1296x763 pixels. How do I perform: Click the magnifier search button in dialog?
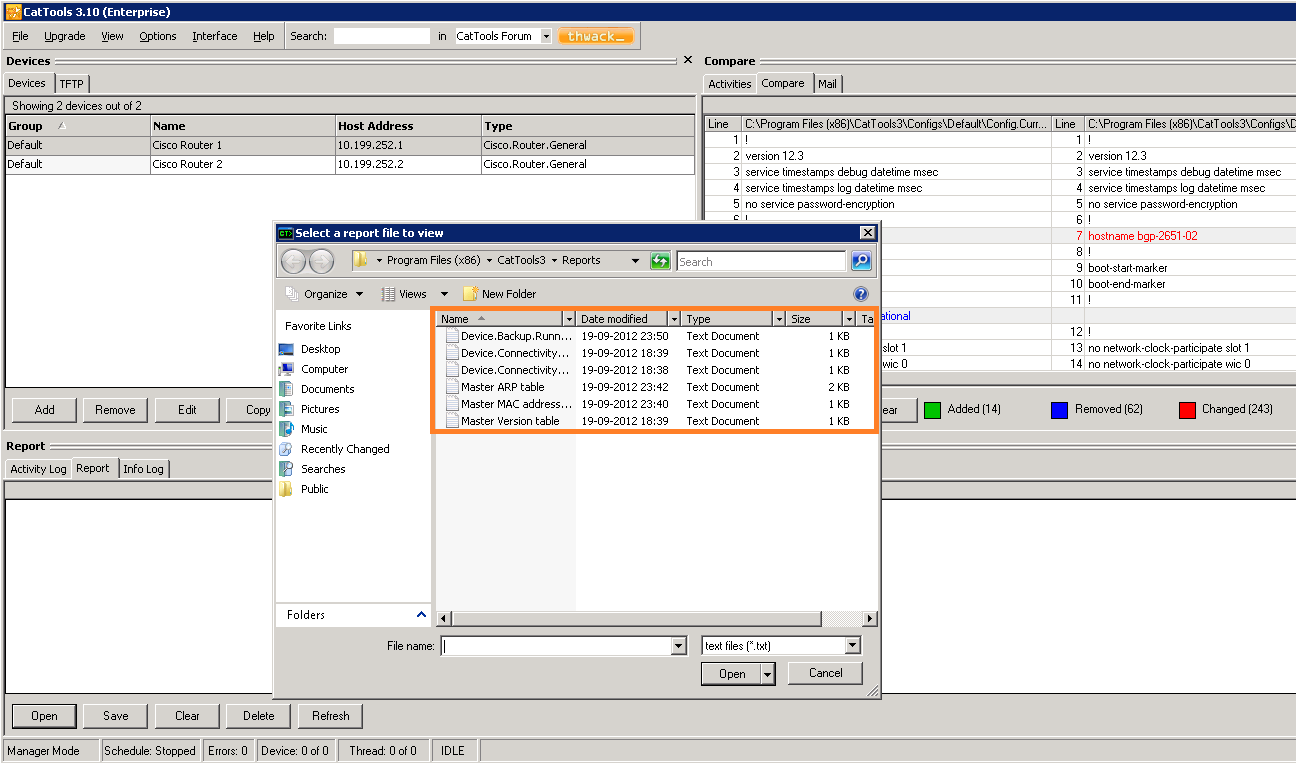click(x=861, y=261)
